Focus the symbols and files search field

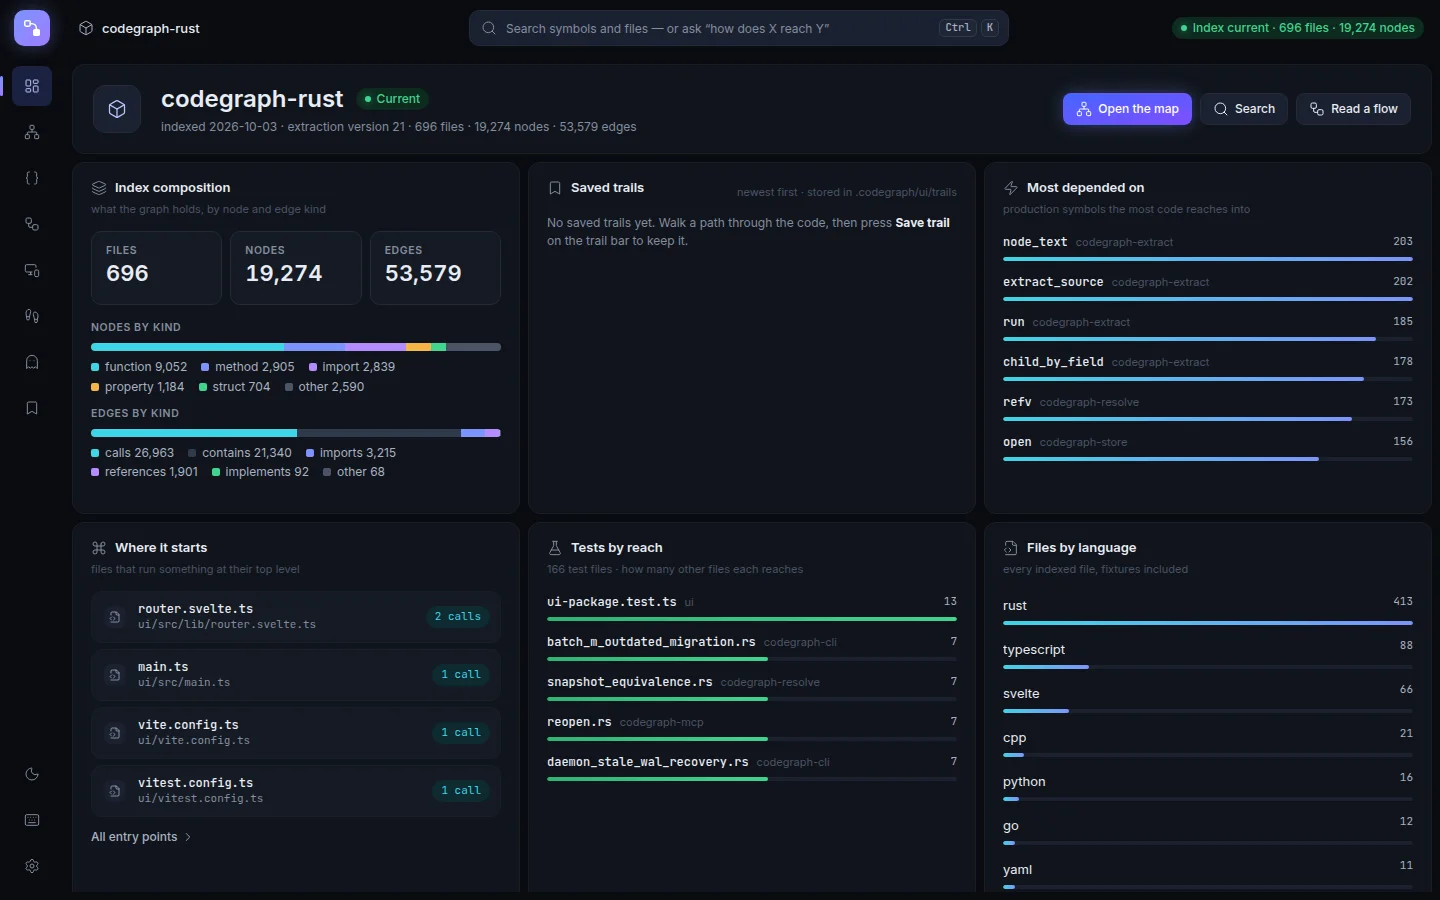(x=738, y=28)
